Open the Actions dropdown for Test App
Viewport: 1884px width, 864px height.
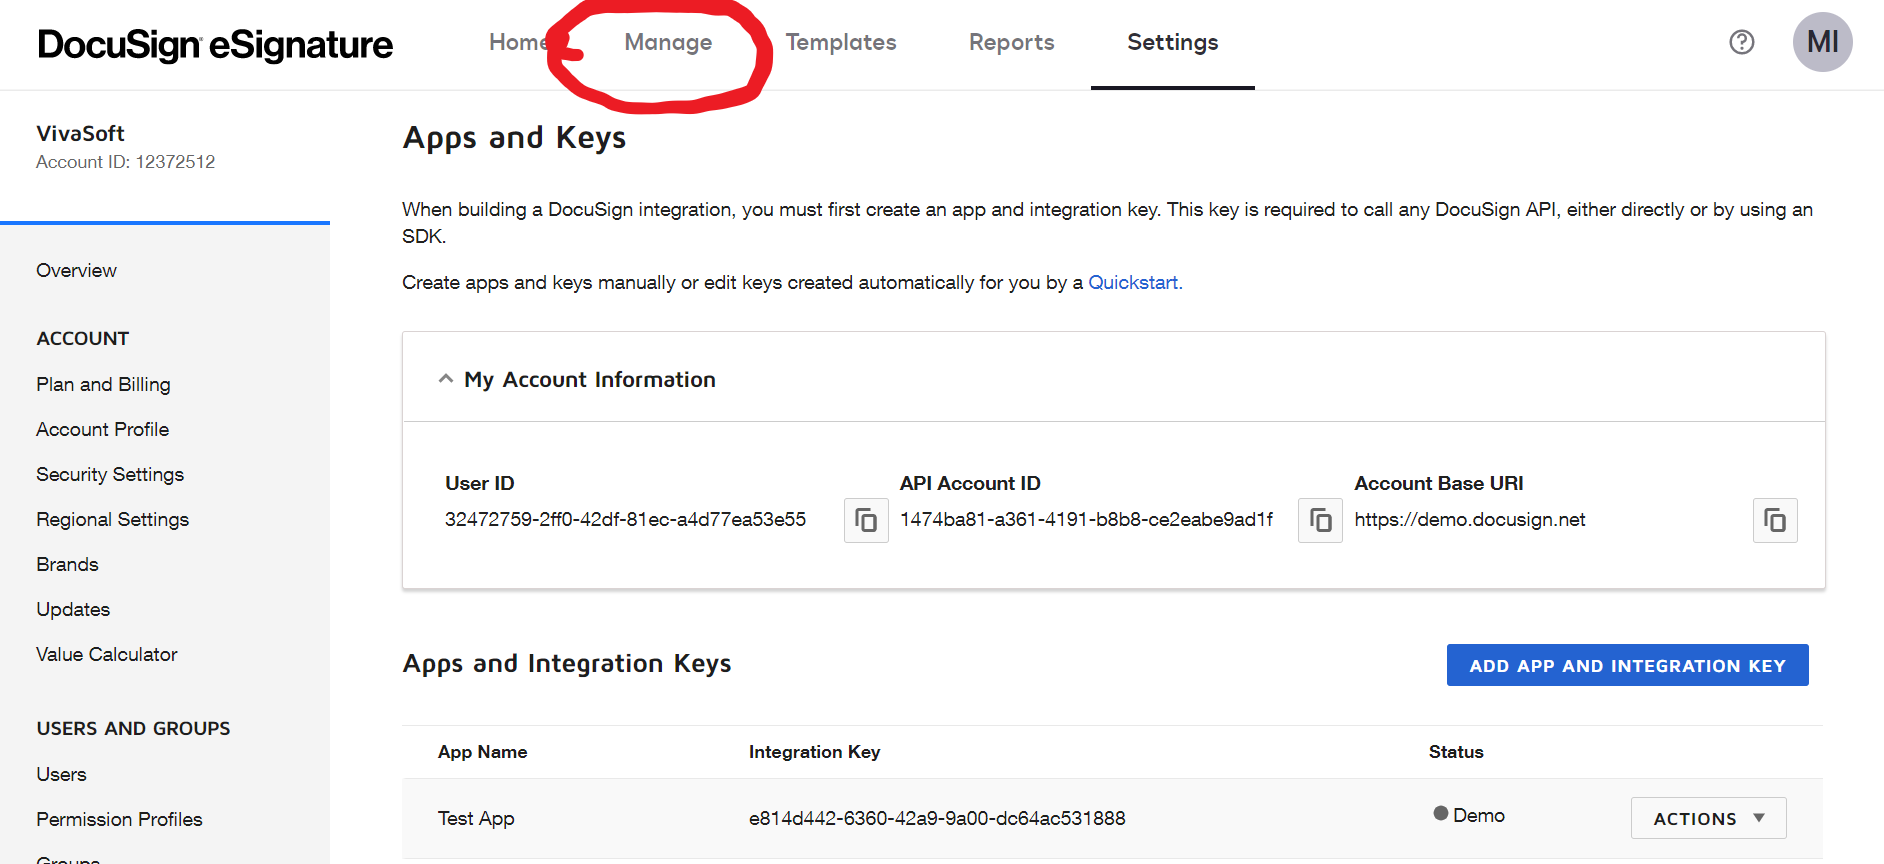[1708, 818]
